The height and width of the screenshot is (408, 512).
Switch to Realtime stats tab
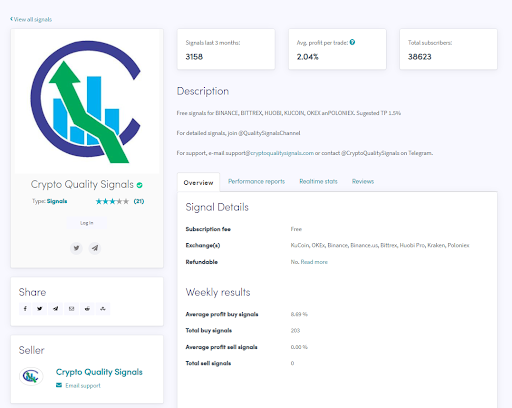318,181
